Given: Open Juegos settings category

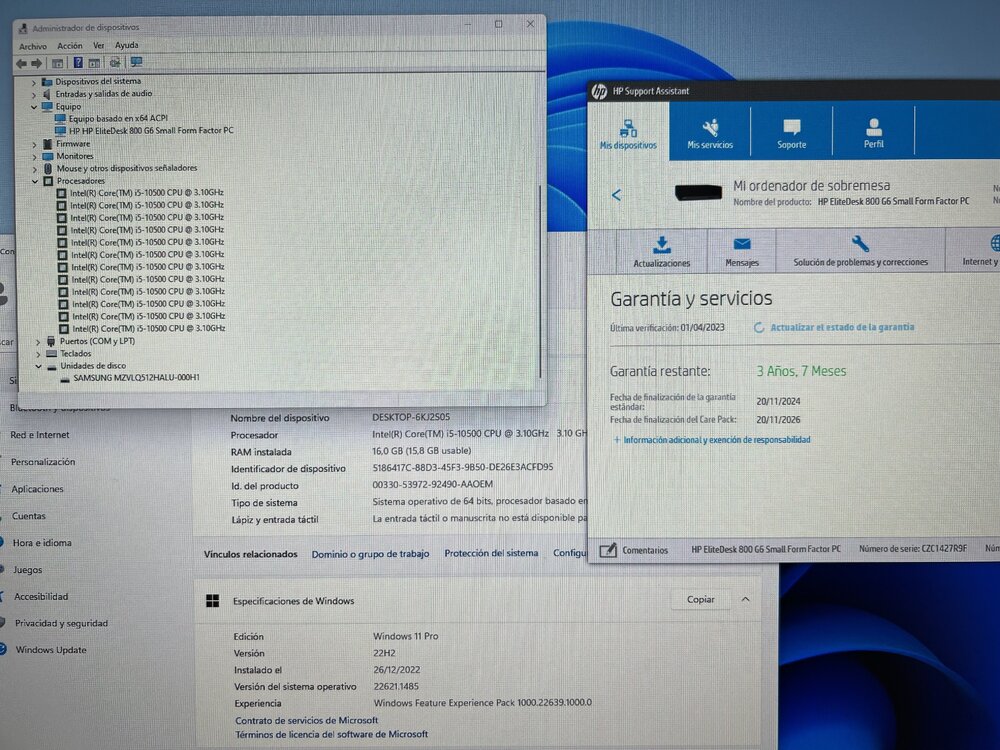Looking at the screenshot, I should [x=27, y=570].
